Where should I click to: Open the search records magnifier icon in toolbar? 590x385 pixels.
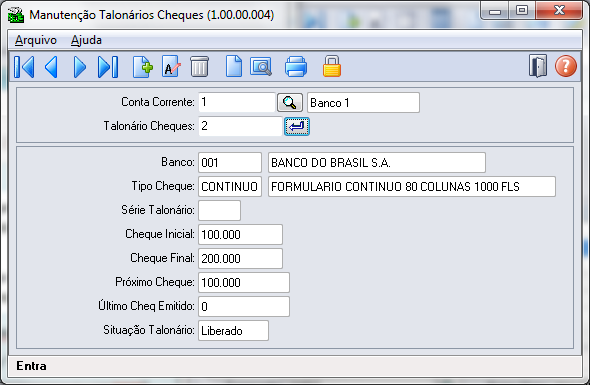point(261,67)
